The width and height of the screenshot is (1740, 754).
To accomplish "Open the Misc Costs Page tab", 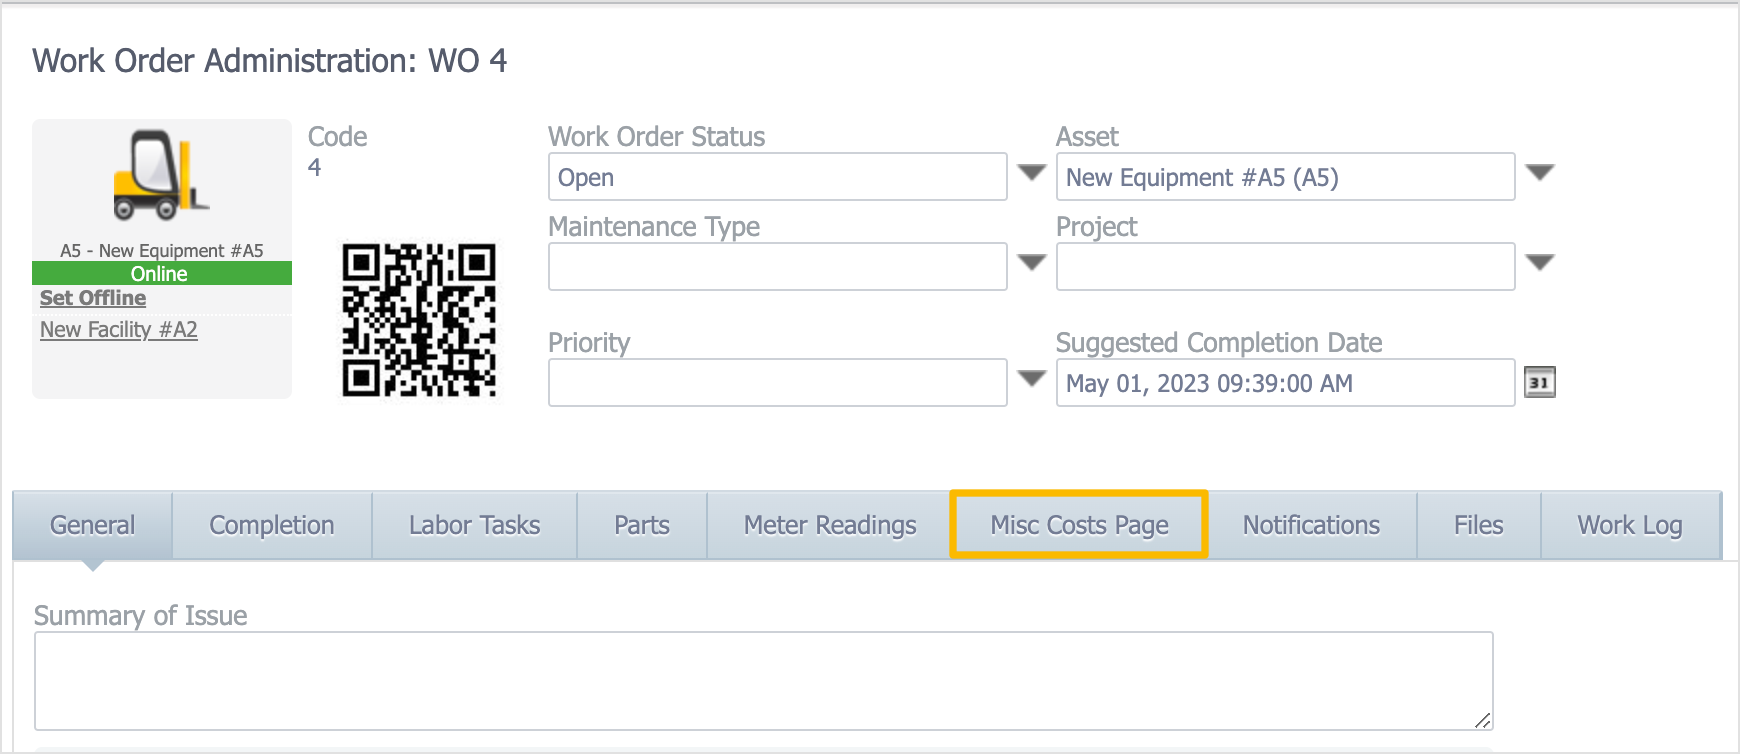I will click(1079, 525).
